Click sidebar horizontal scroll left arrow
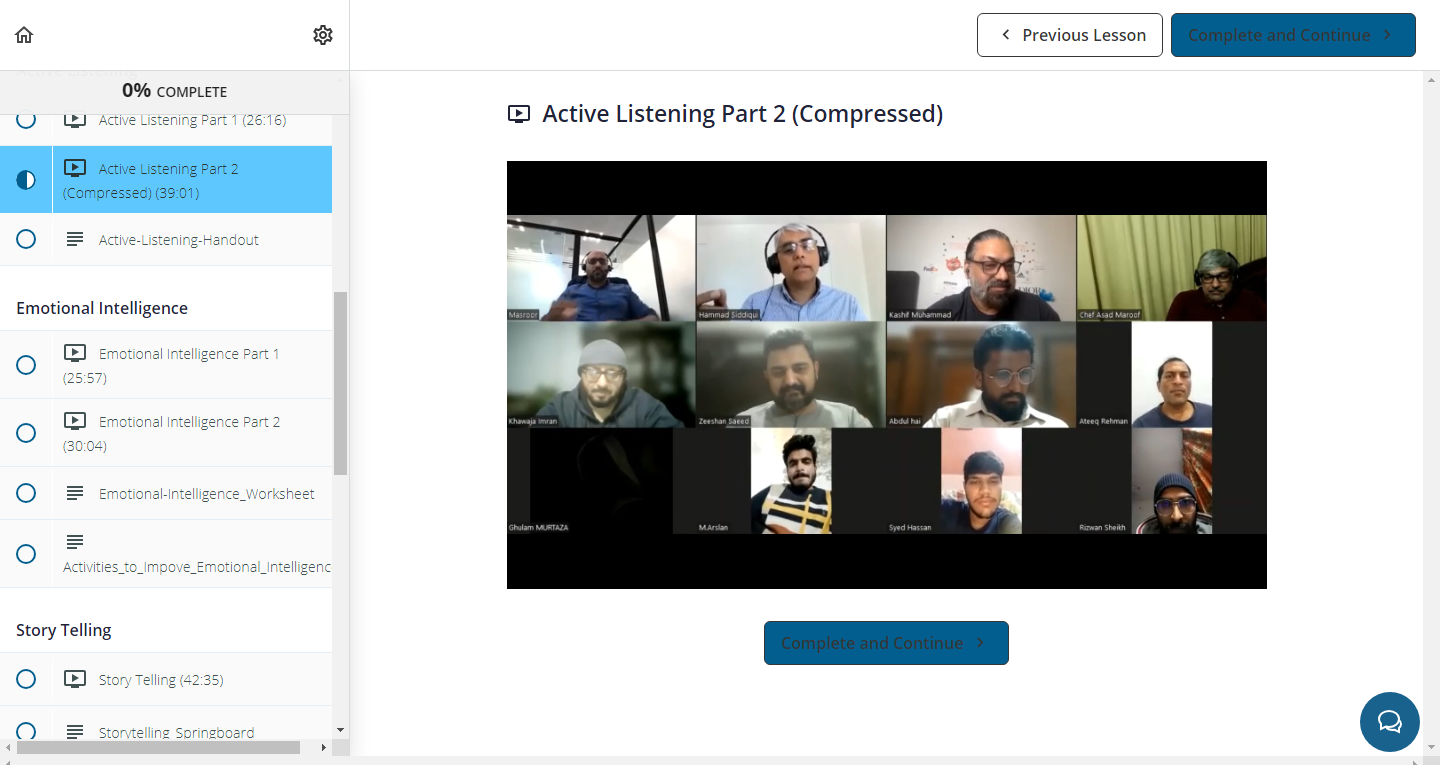This screenshot has width=1440, height=765. (9, 747)
